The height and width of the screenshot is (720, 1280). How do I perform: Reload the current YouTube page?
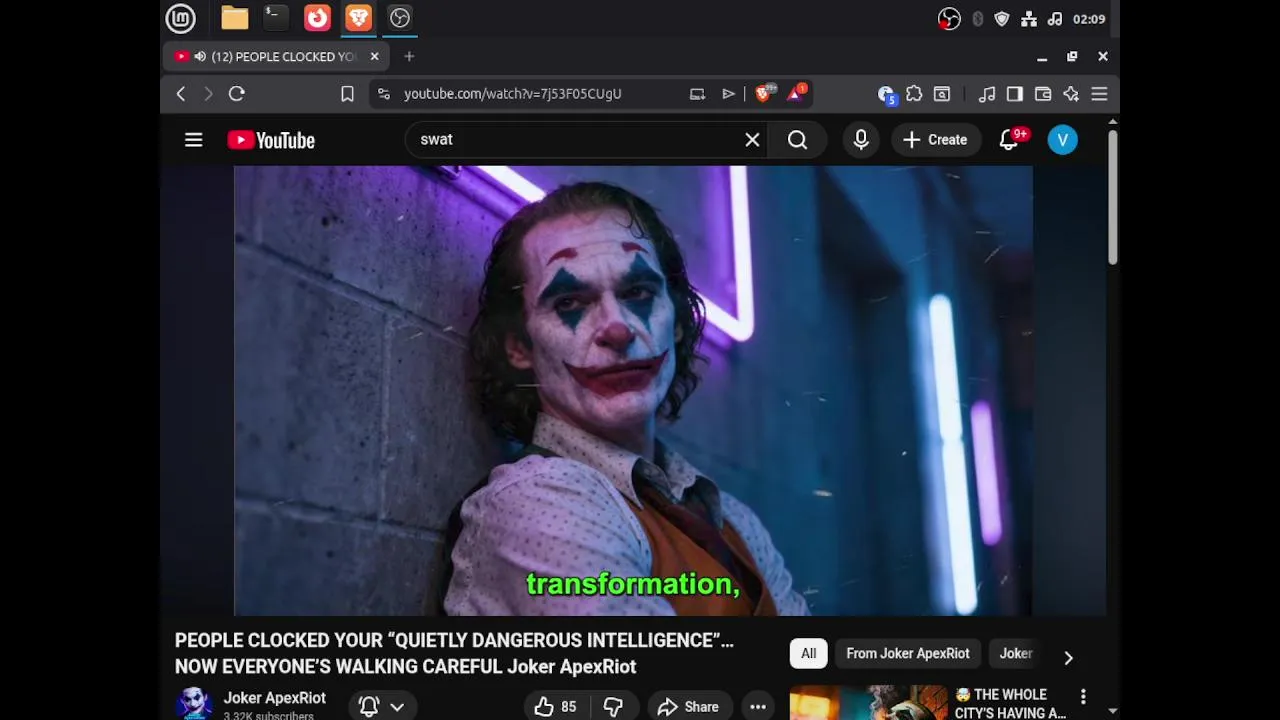coord(237,94)
